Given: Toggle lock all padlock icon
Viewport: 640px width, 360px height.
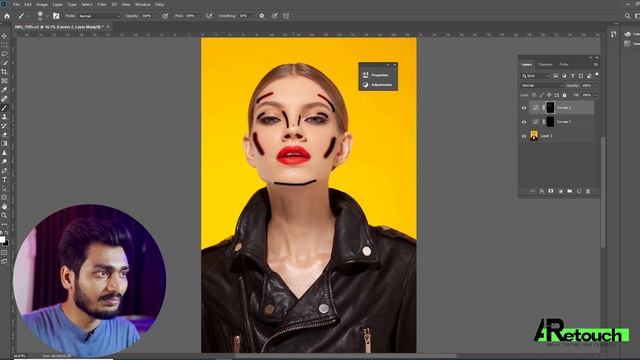Looking at the screenshot, I should point(564,95).
